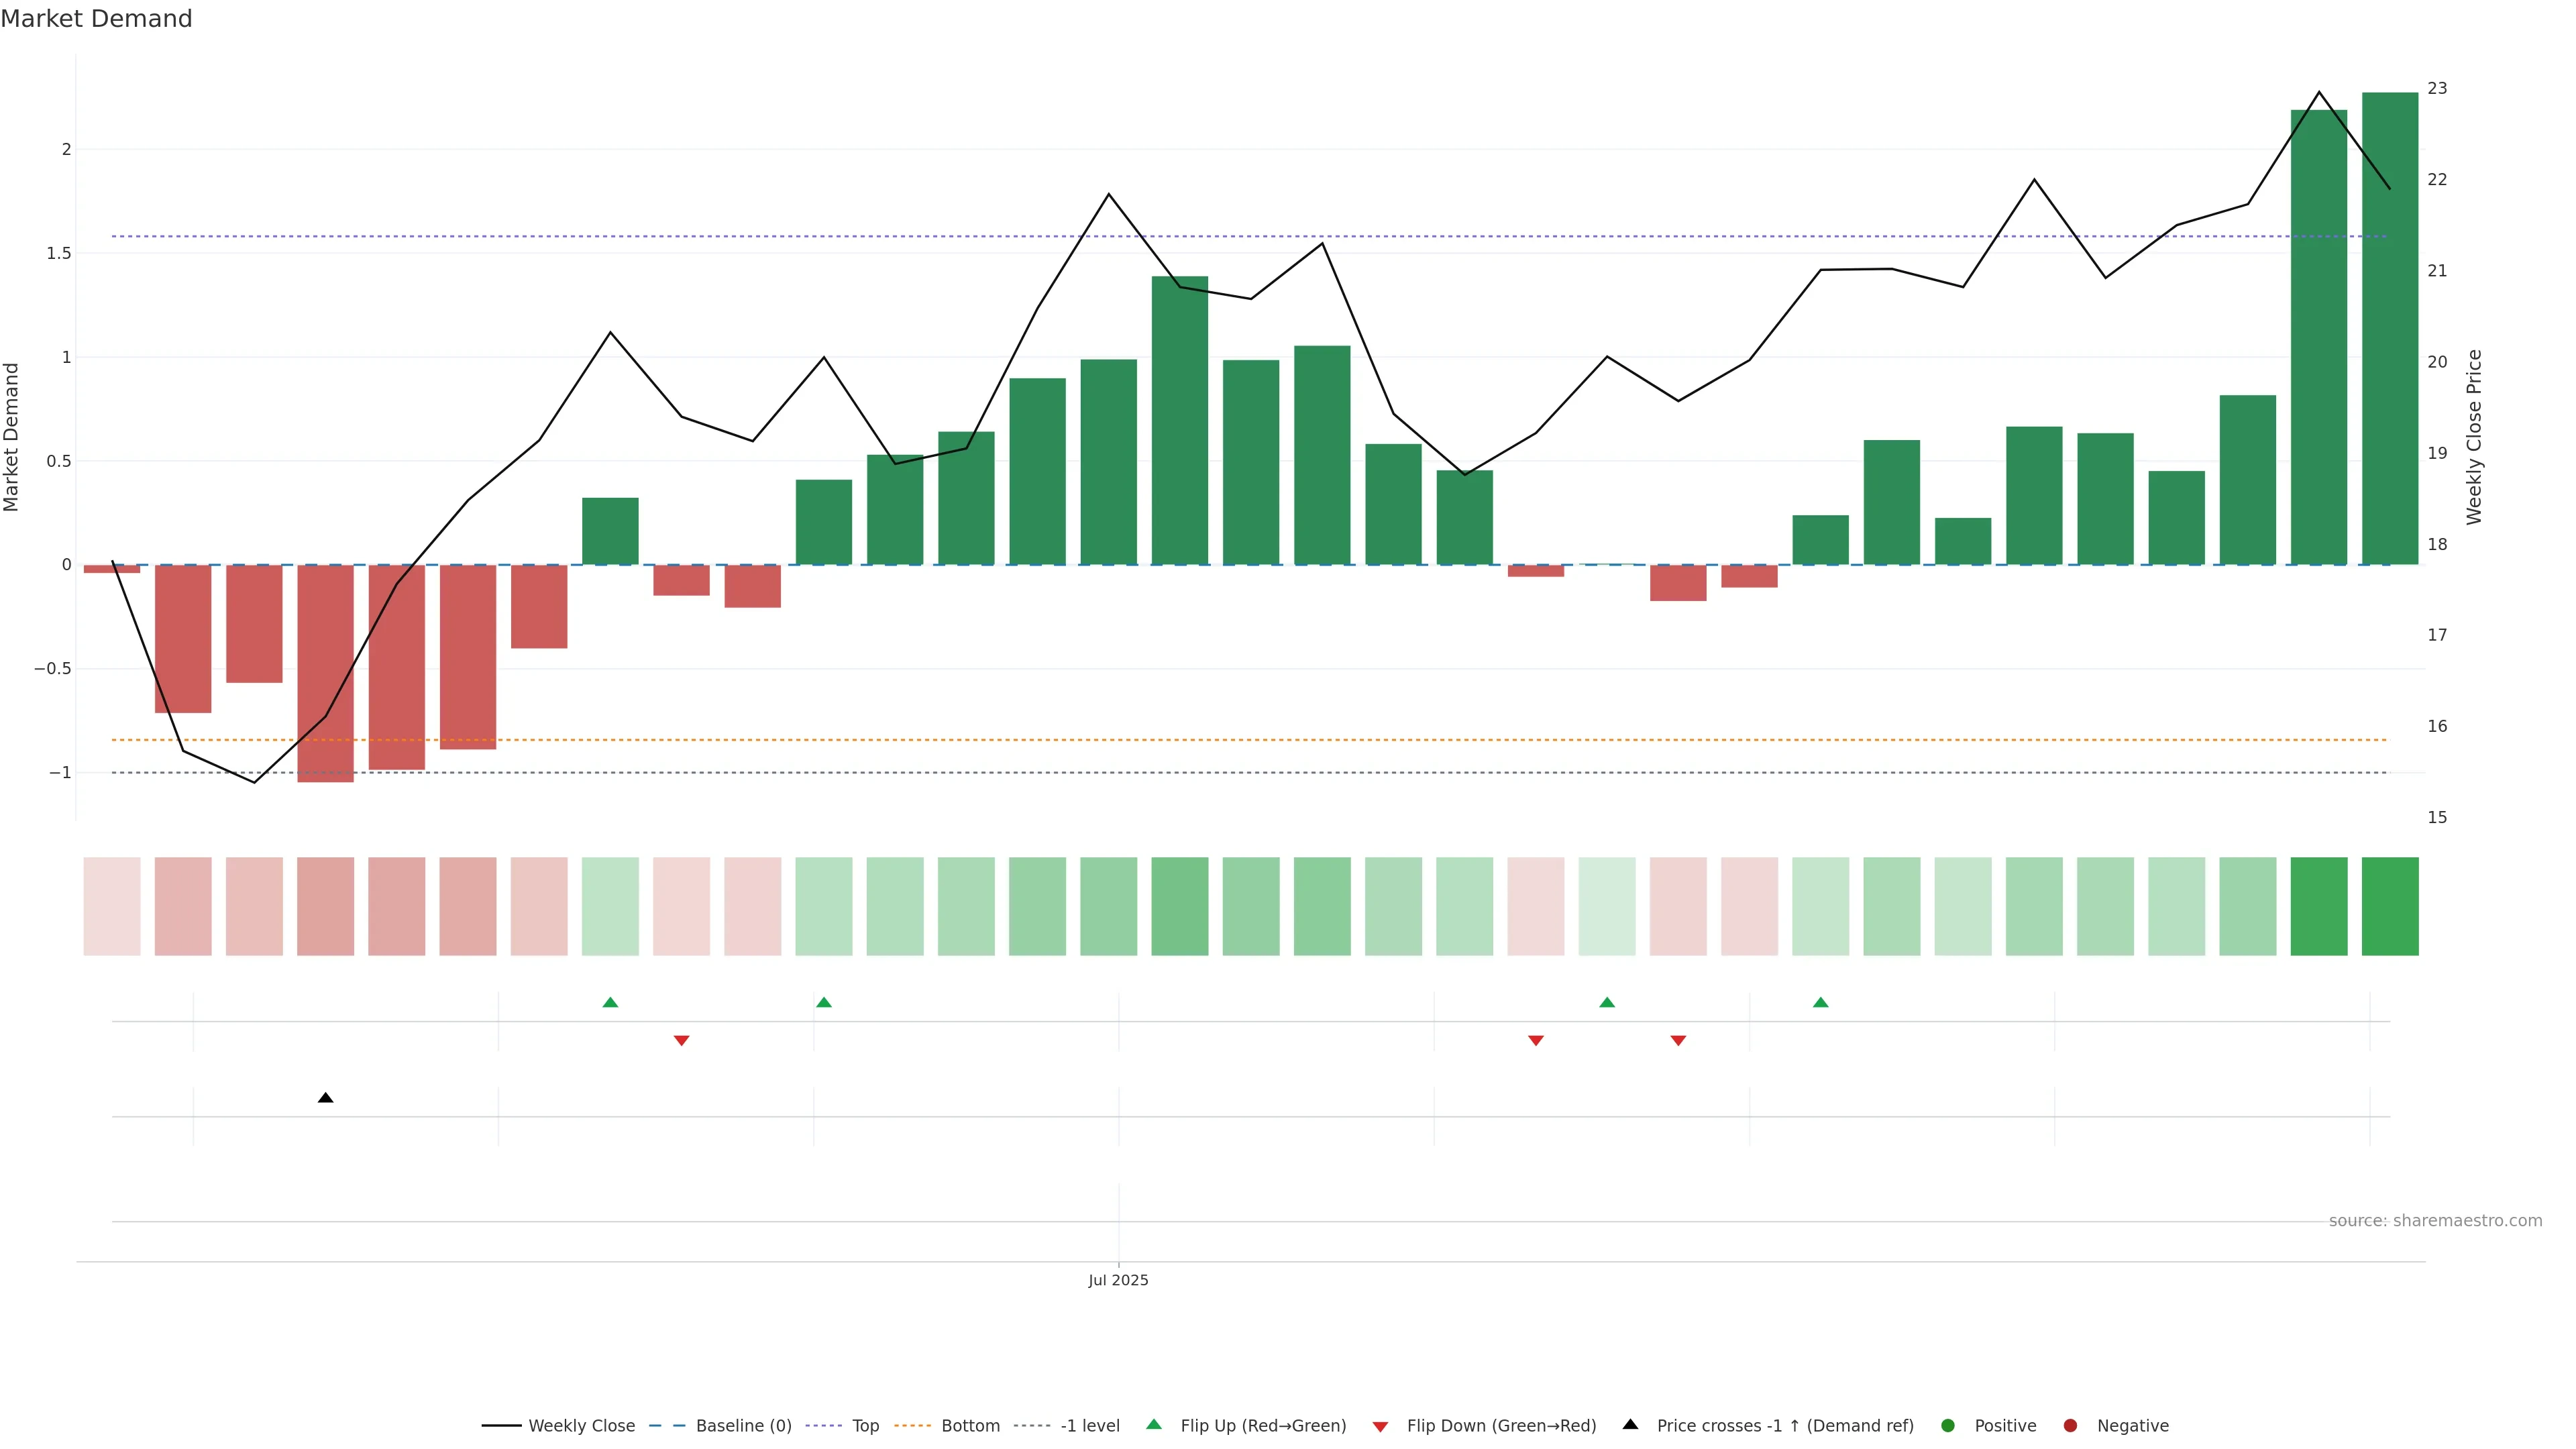Click the Flip Up legend triangle icon

click(1154, 1425)
